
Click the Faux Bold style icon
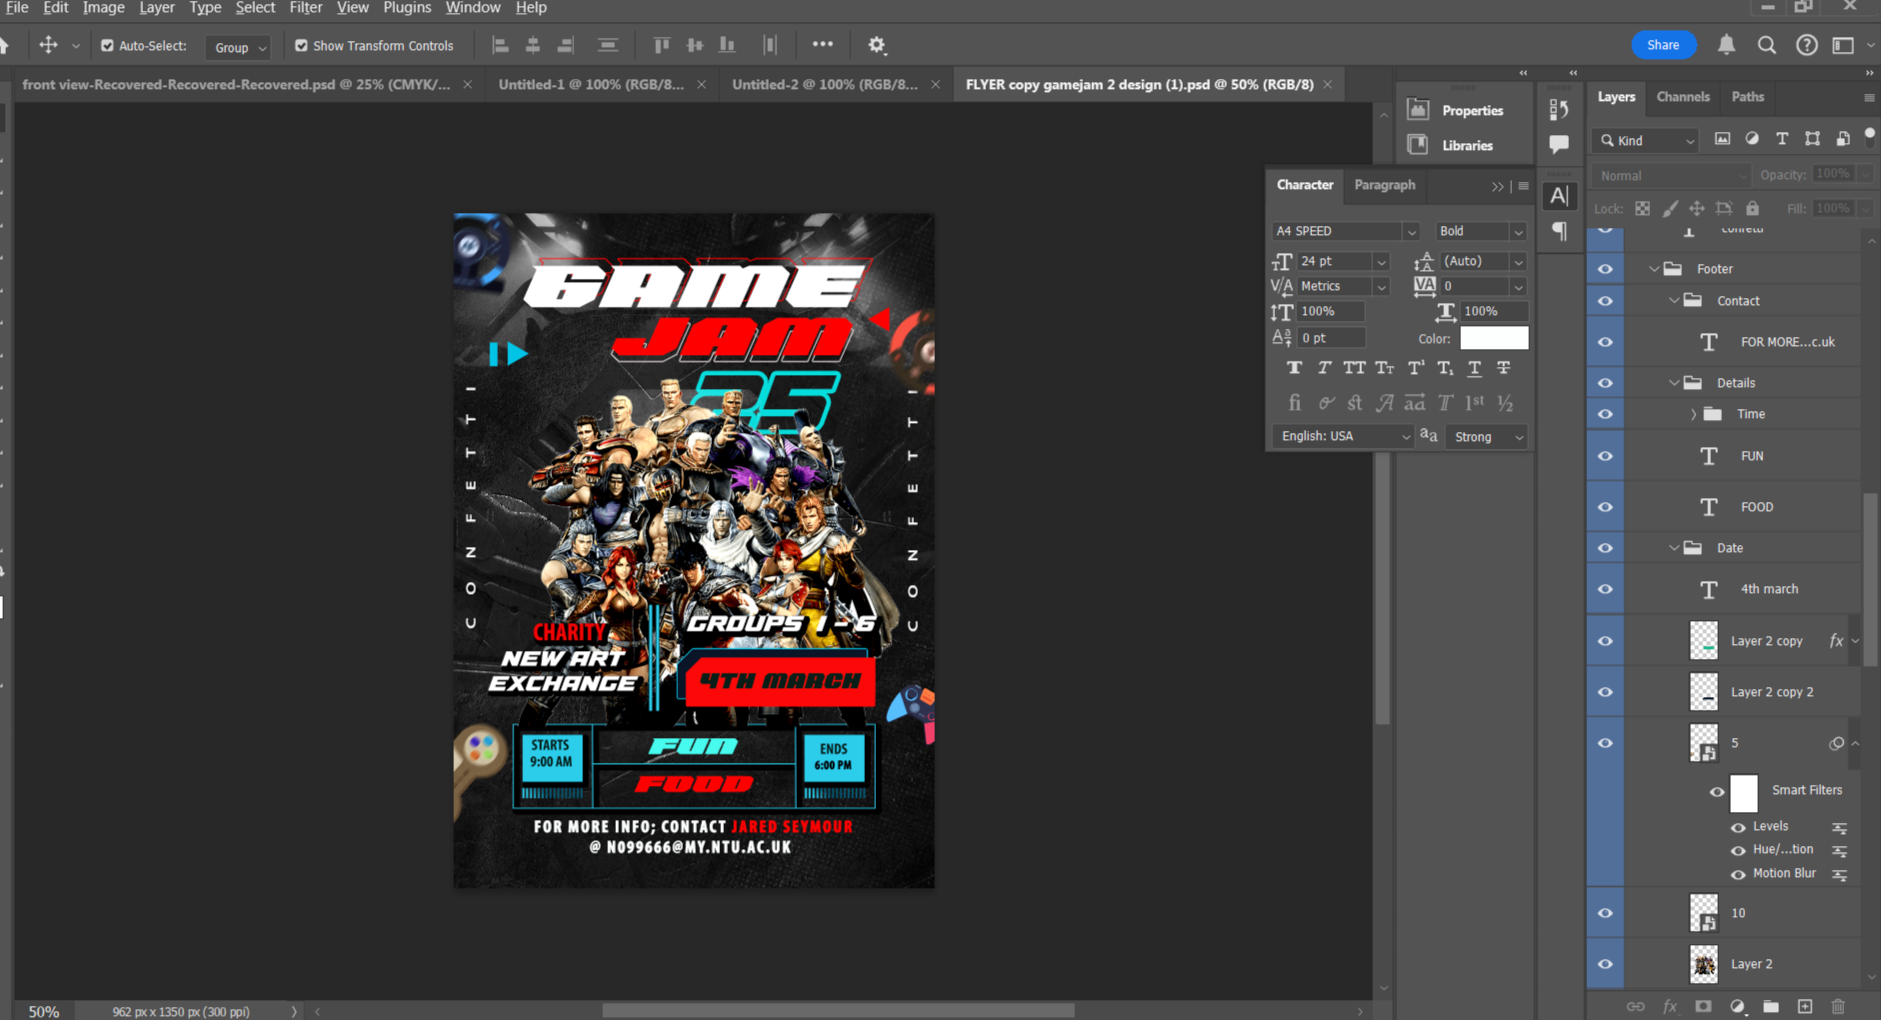pyautogui.click(x=1294, y=368)
